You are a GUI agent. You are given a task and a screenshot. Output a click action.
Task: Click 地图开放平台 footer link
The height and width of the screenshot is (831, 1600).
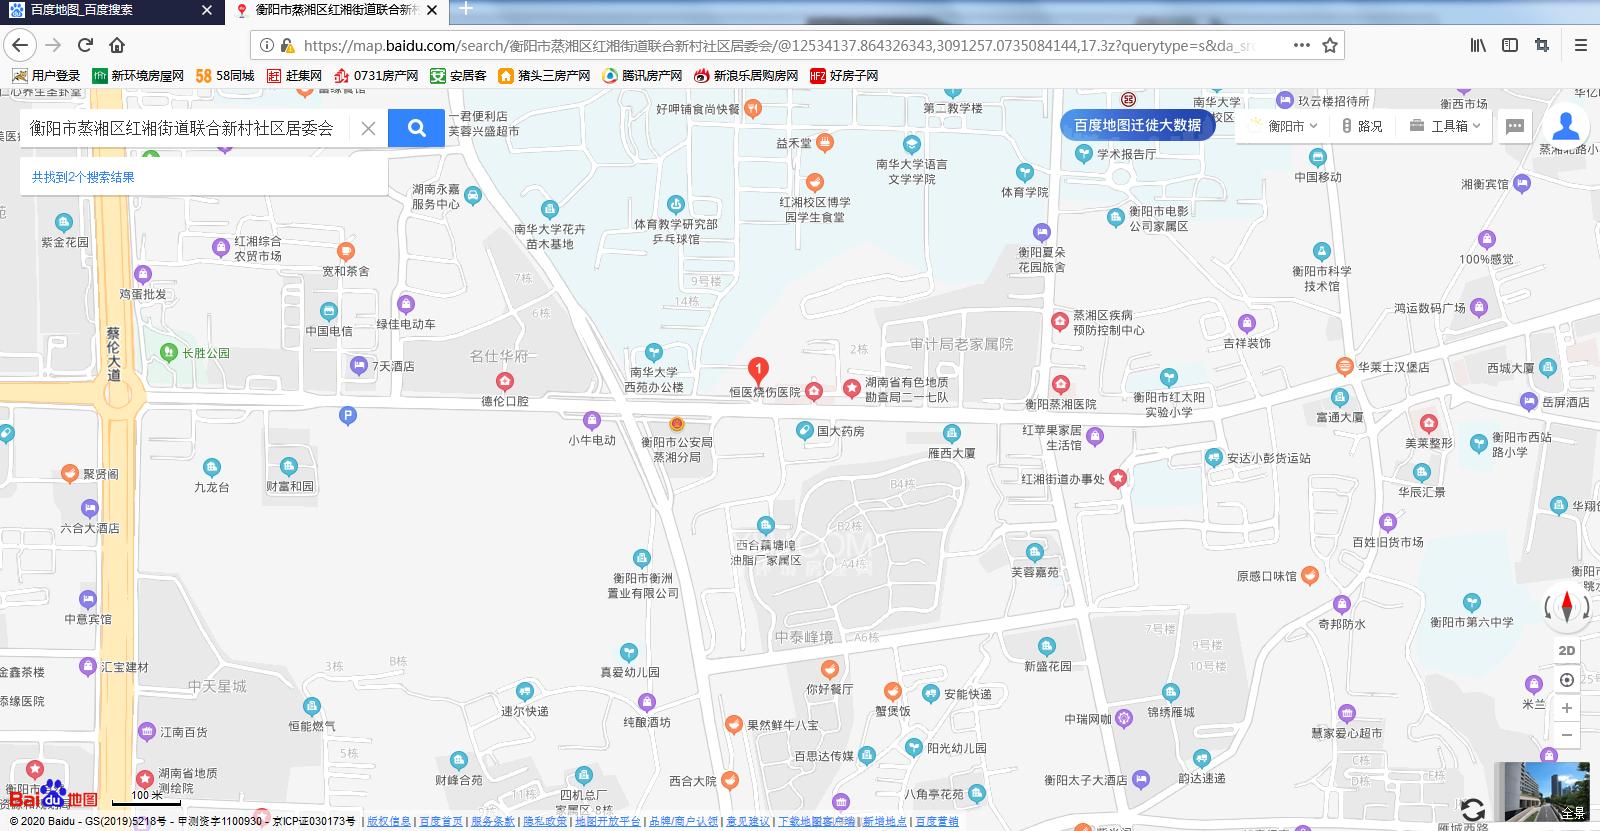[607, 821]
